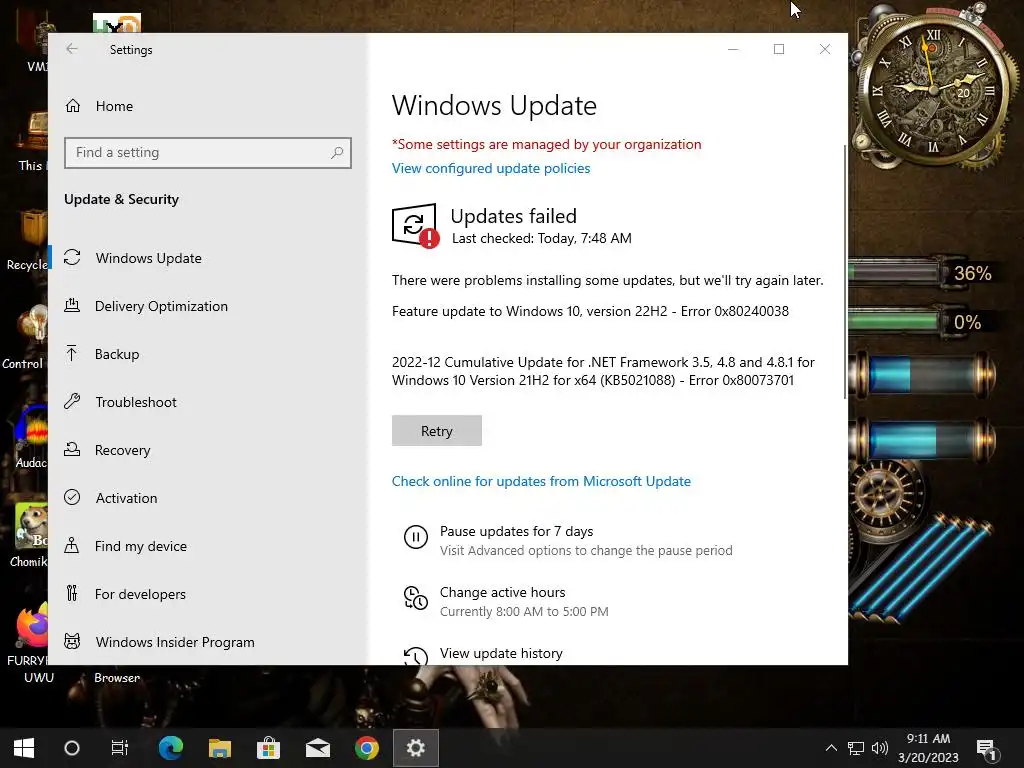
Task: Click the Find a setting search box
Action: pyautogui.click(x=208, y=153)
